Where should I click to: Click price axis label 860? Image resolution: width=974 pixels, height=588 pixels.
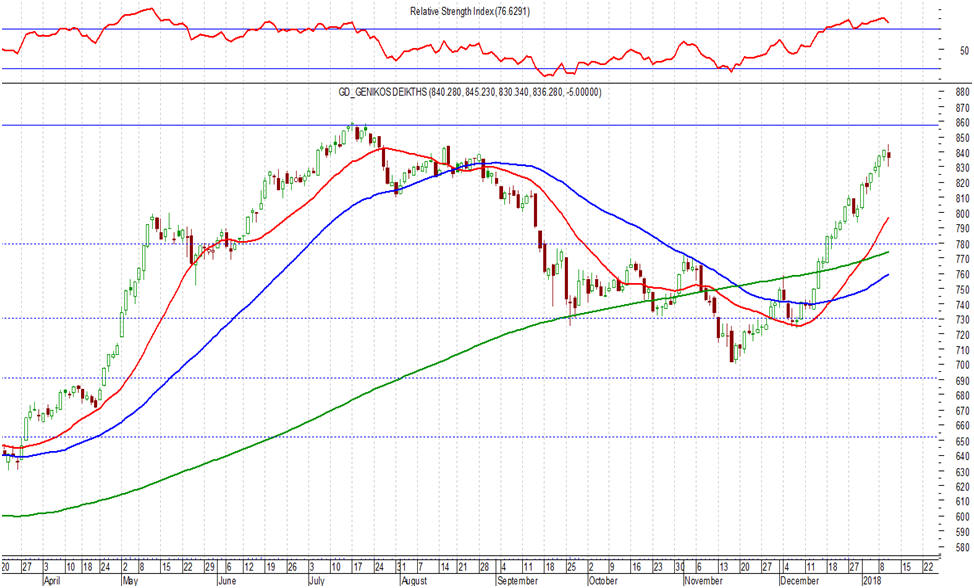(x=962, y=122)
